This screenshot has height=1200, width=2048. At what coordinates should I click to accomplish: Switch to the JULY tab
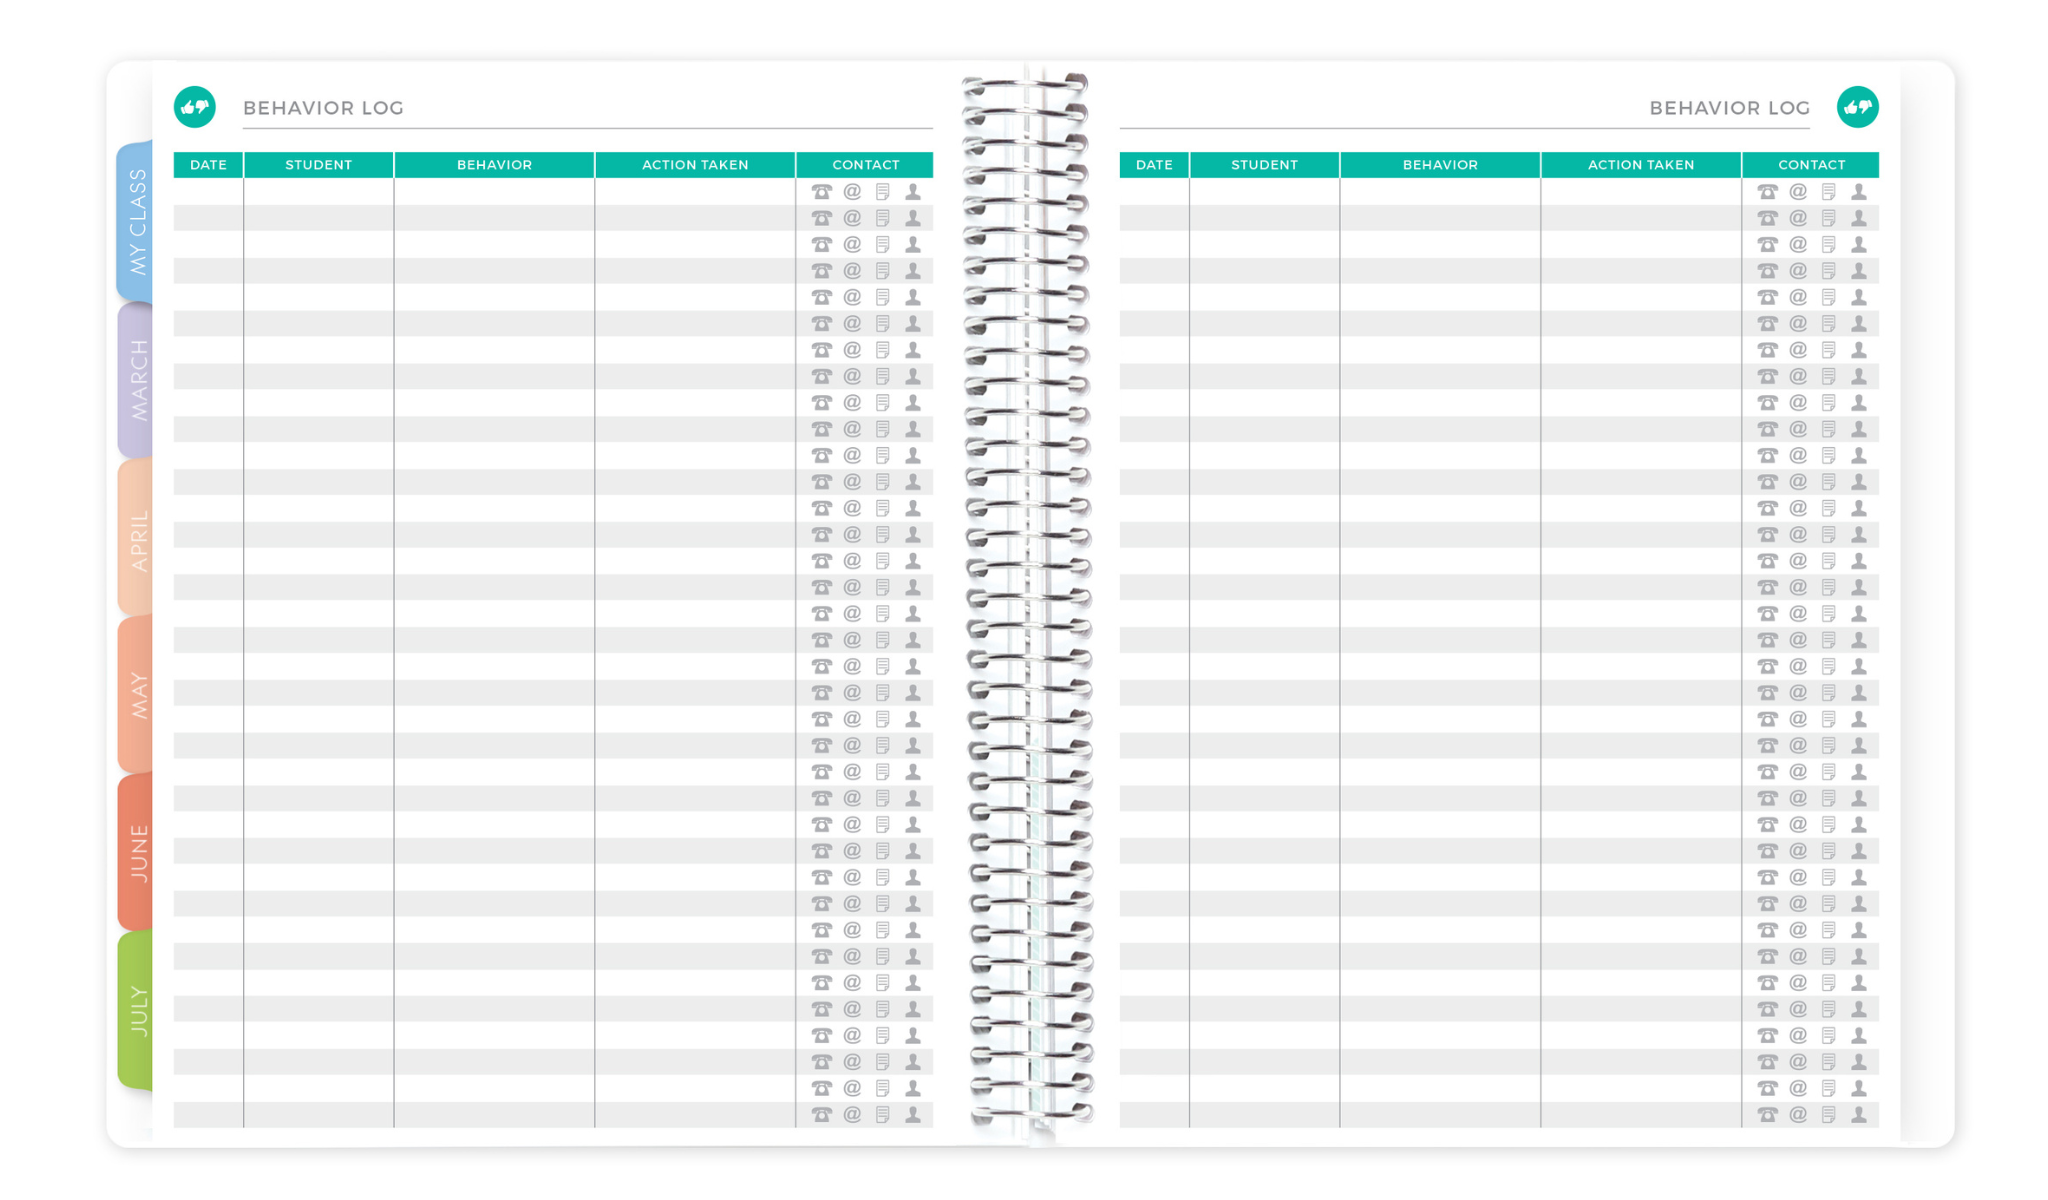pyautogui.click(x=136, y=1010)
